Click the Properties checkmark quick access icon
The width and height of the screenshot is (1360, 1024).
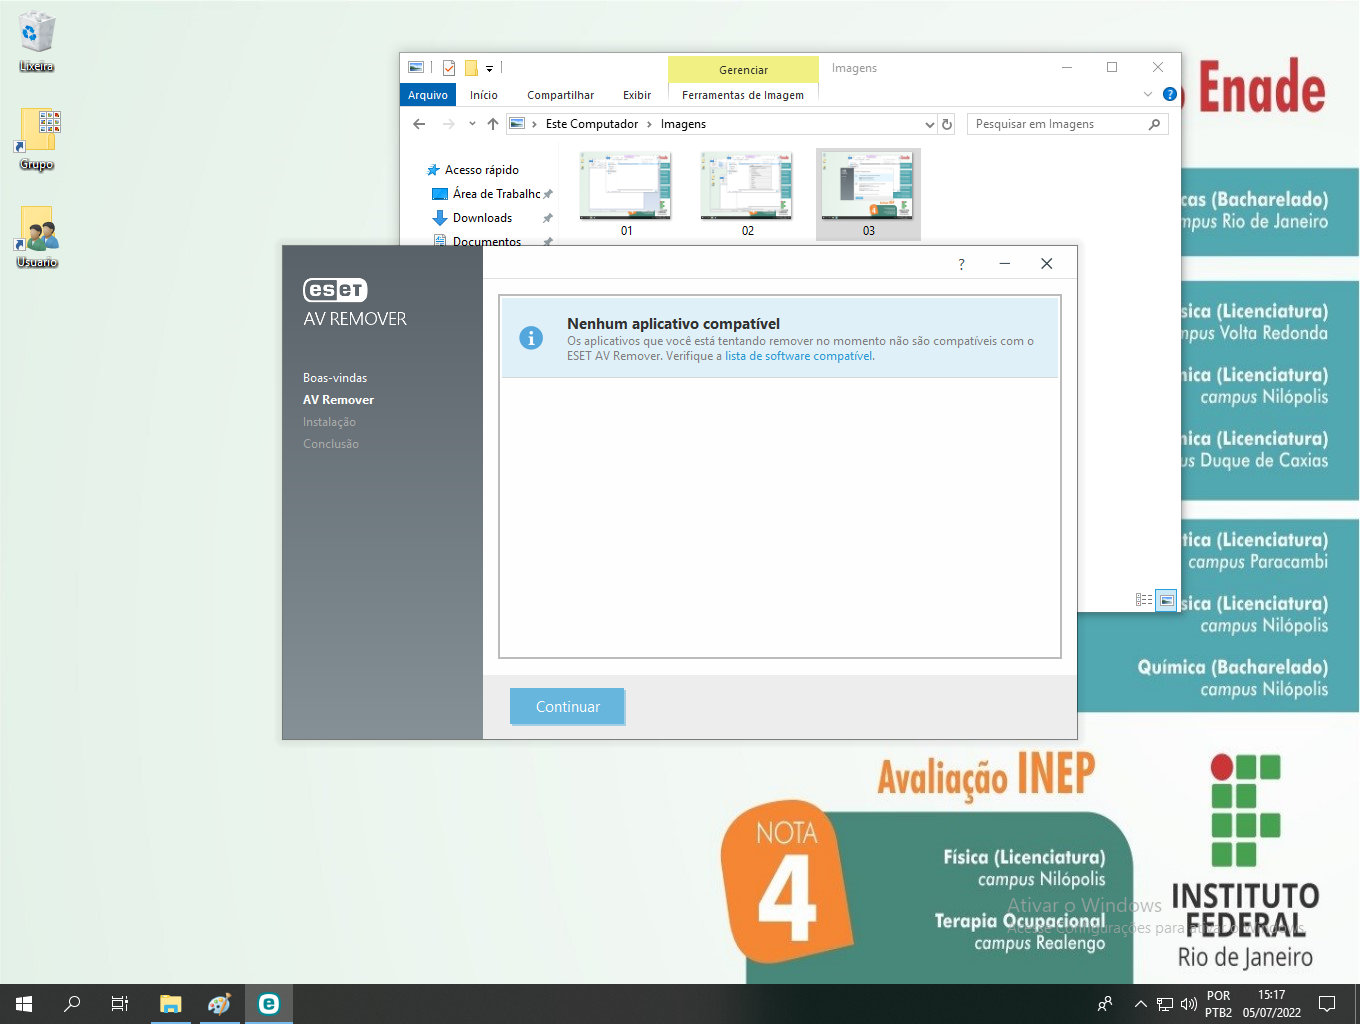point(449,68)
